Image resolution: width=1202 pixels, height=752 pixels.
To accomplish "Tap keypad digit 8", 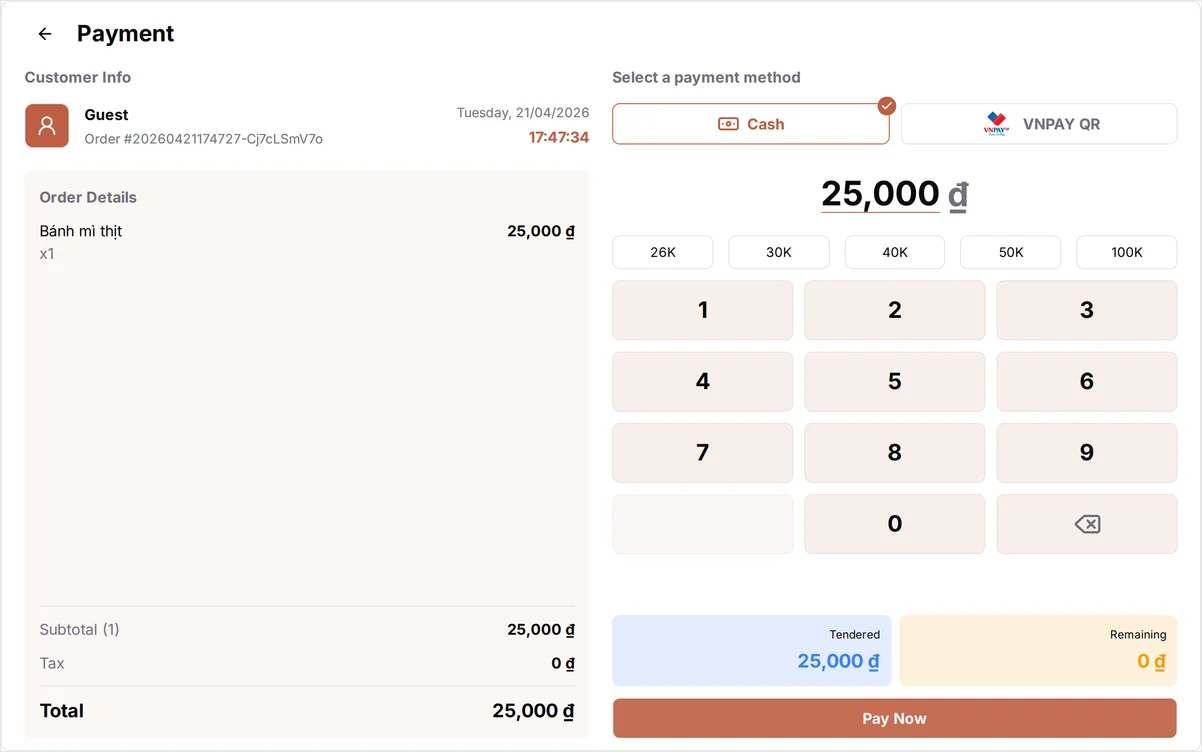I will coord(895,452).
